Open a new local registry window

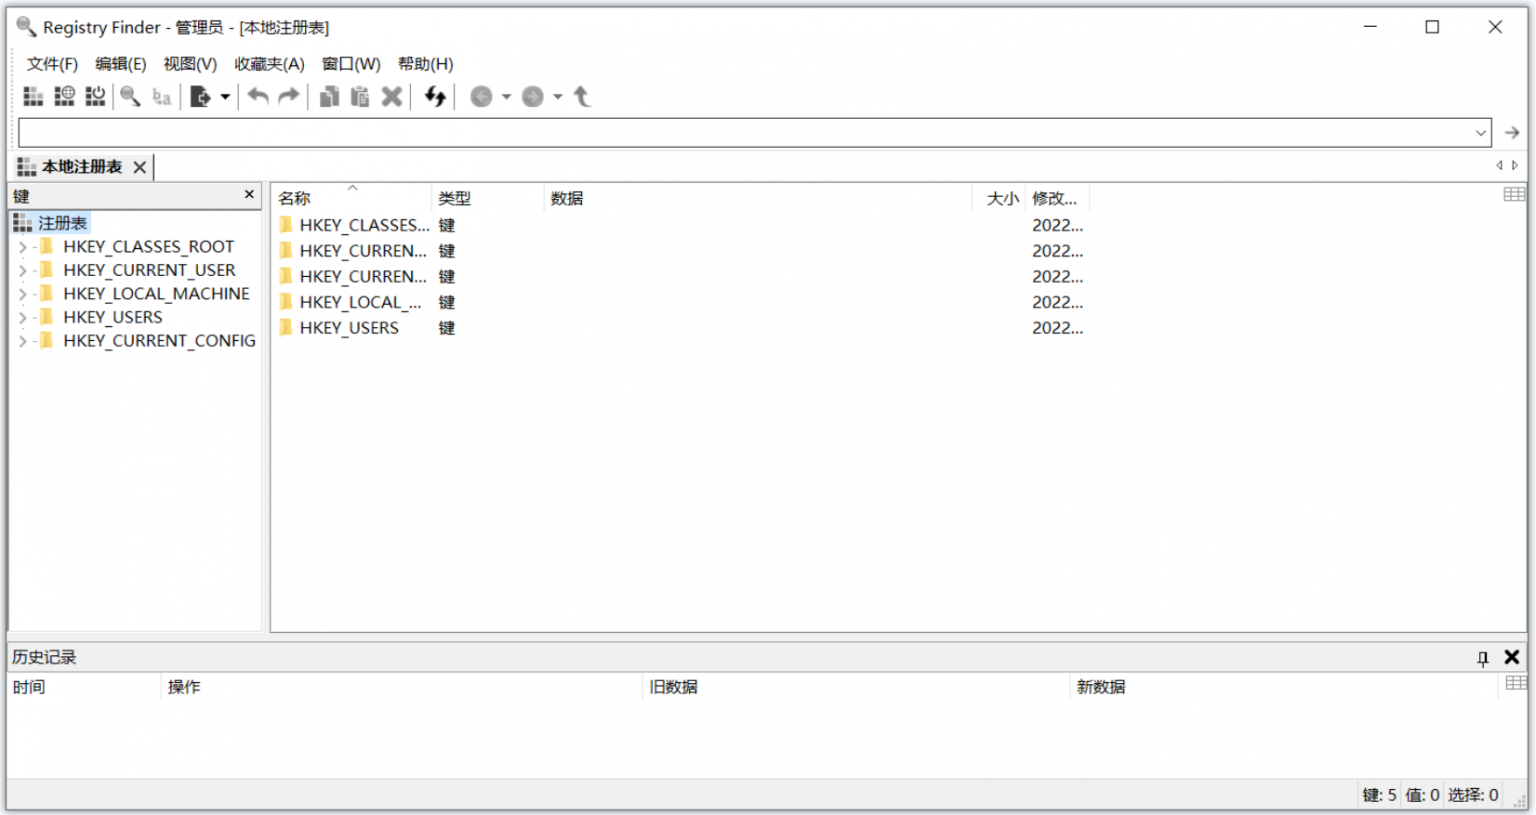(32, 96)
